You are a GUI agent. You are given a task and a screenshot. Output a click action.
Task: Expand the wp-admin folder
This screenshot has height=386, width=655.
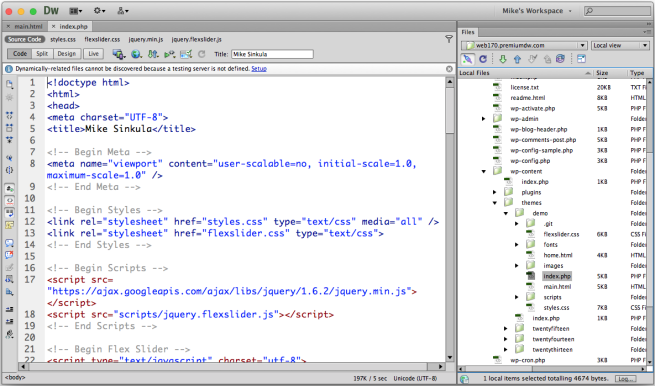483,119
